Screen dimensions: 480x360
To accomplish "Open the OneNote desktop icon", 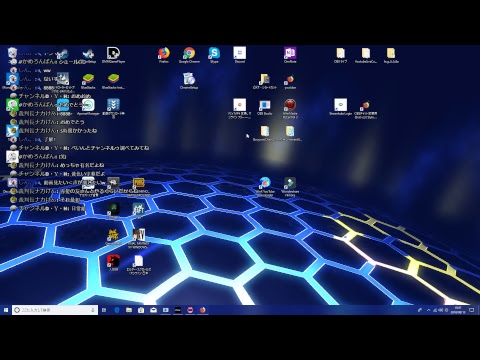I will coord(290,54).
